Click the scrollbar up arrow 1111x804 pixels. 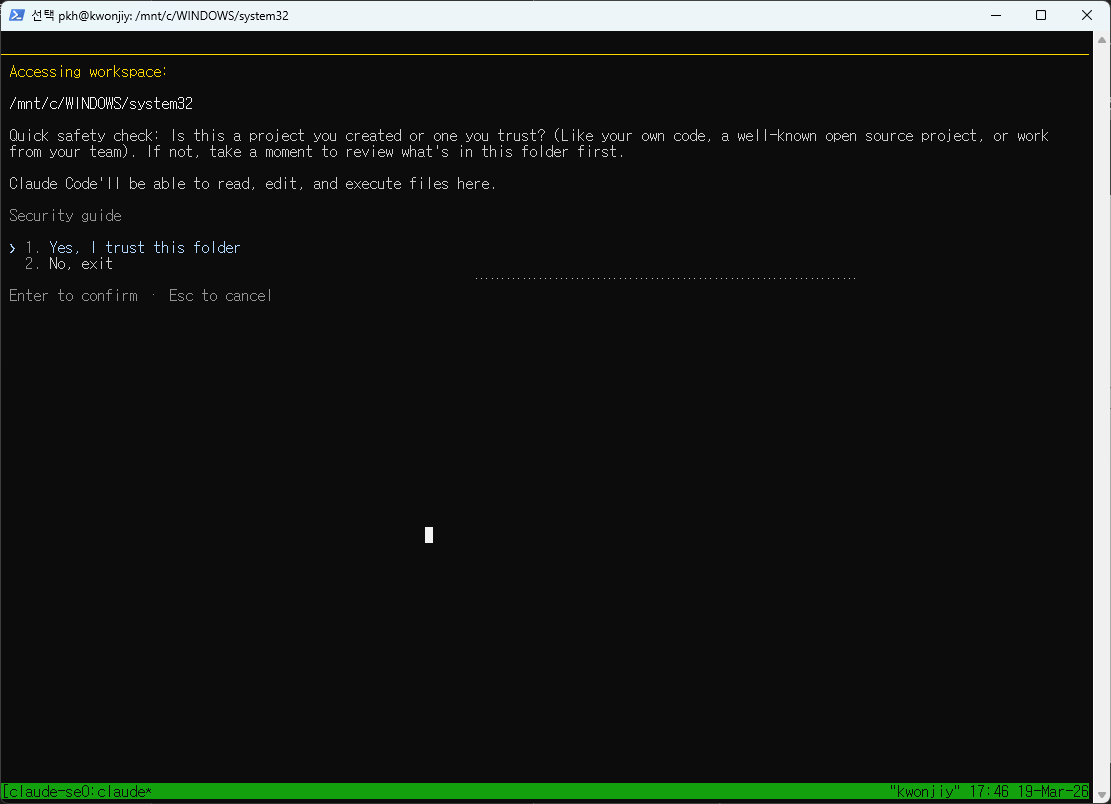pos(1102,40)
